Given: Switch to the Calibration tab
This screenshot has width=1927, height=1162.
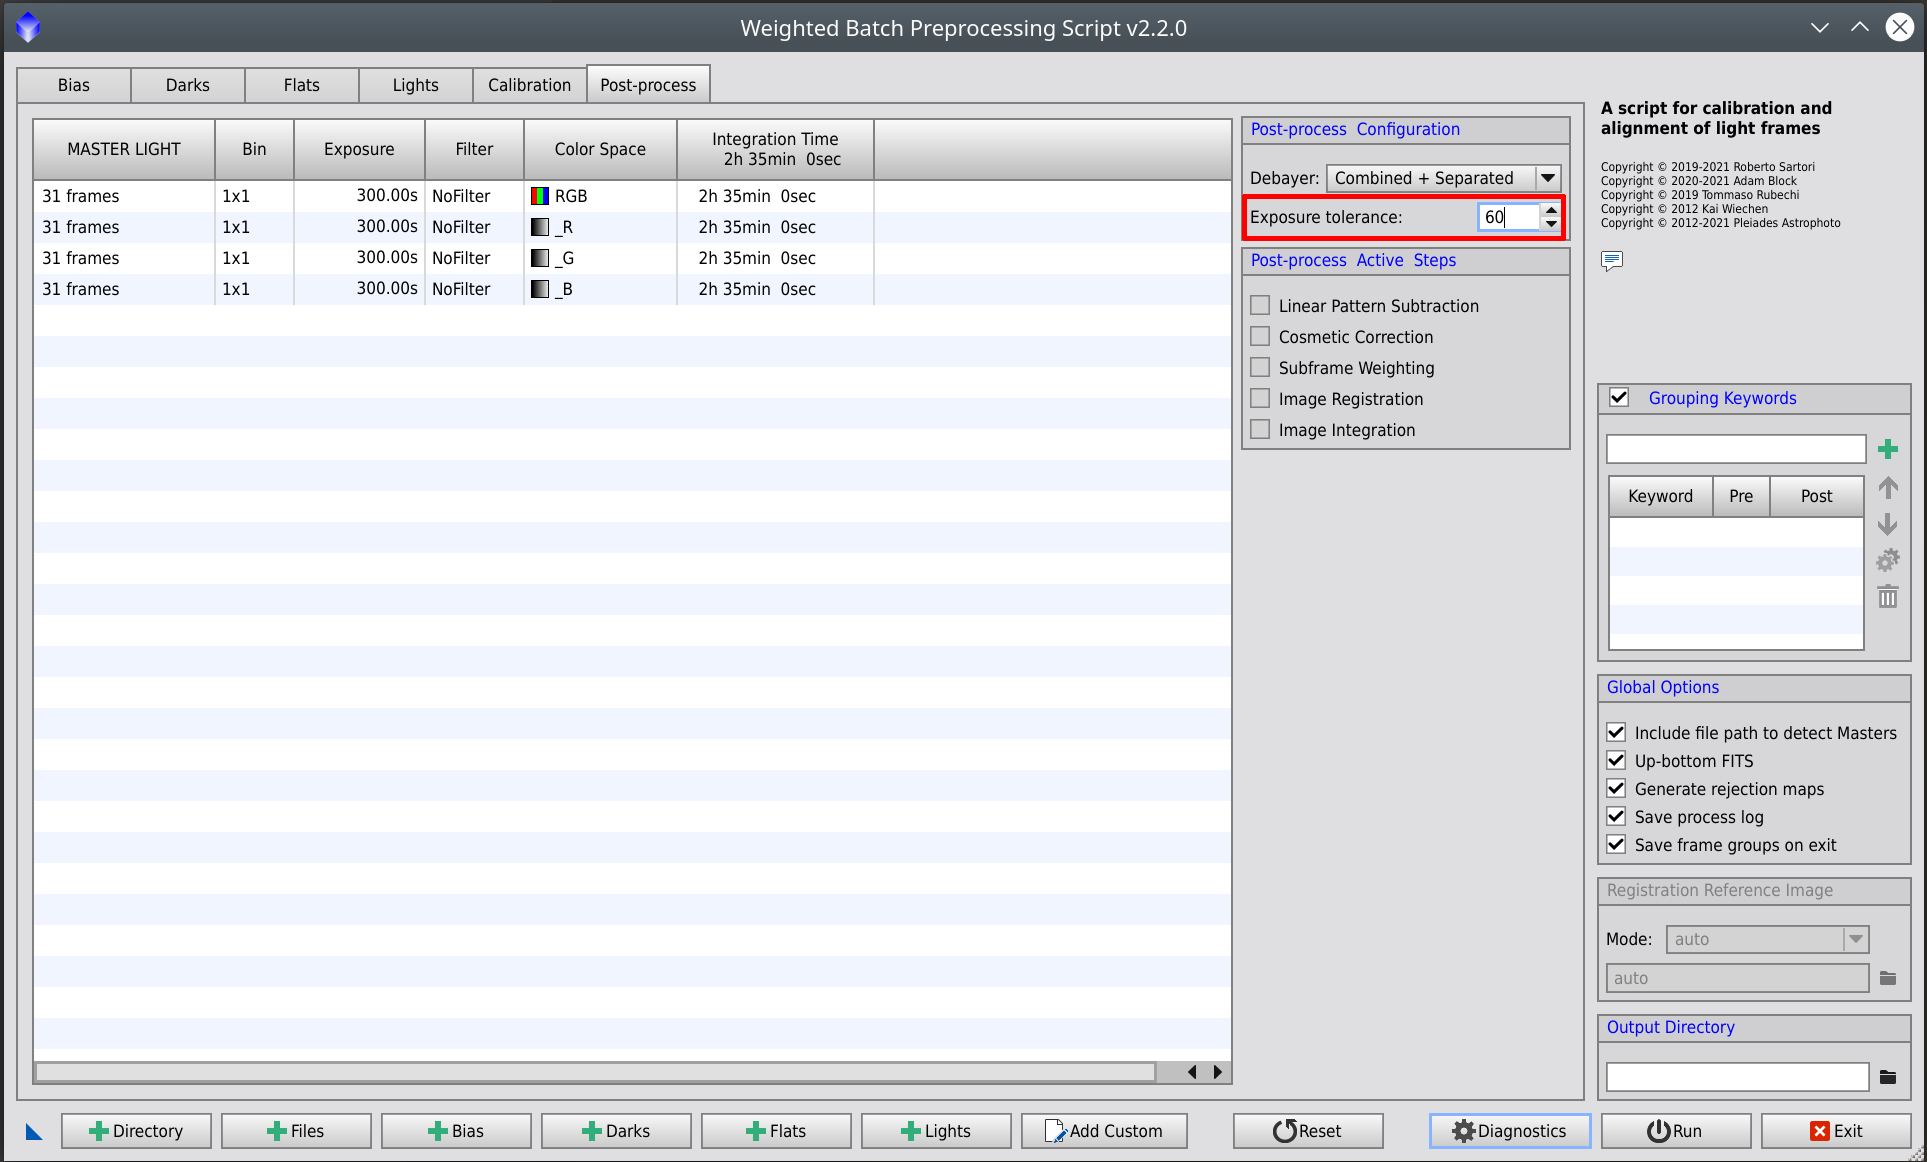Looking at the screenshot, I should (527, 84).
